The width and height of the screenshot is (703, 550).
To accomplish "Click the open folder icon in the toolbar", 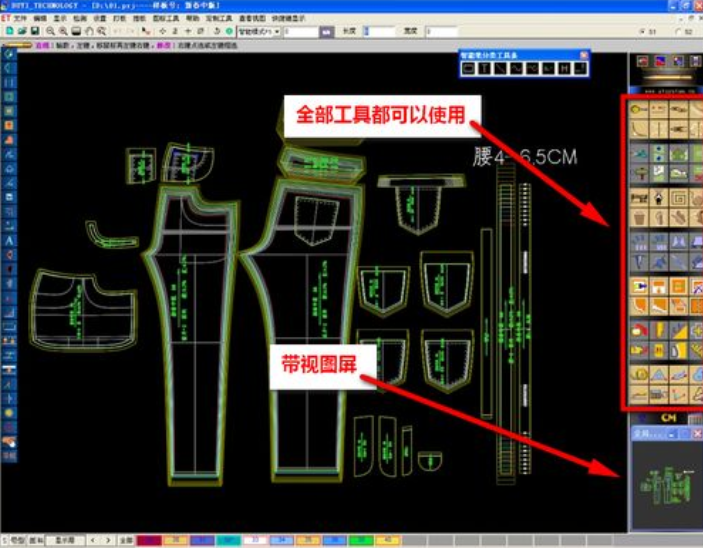I will [x=22, y=31].
